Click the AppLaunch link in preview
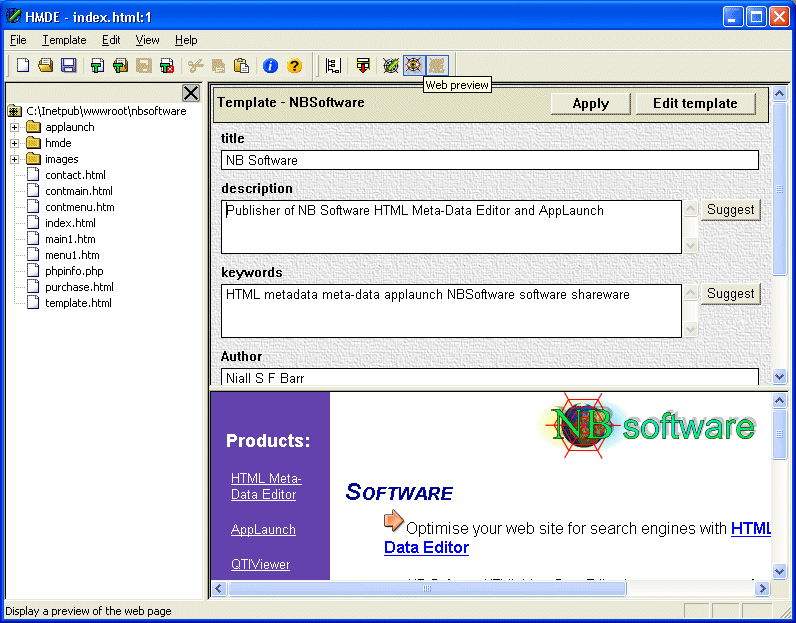The image size is (796, 623). coord(263,529)
